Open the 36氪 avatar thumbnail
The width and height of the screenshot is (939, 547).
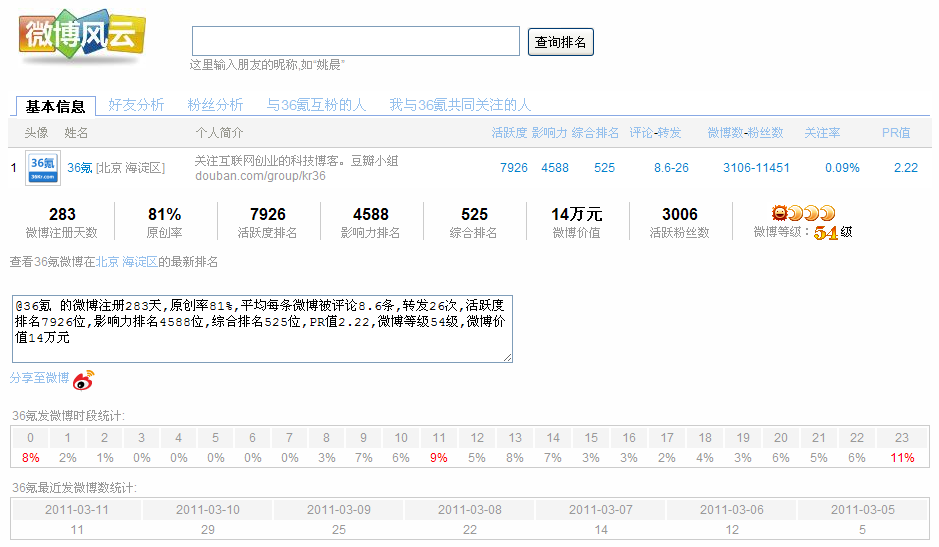coord(43,168)
